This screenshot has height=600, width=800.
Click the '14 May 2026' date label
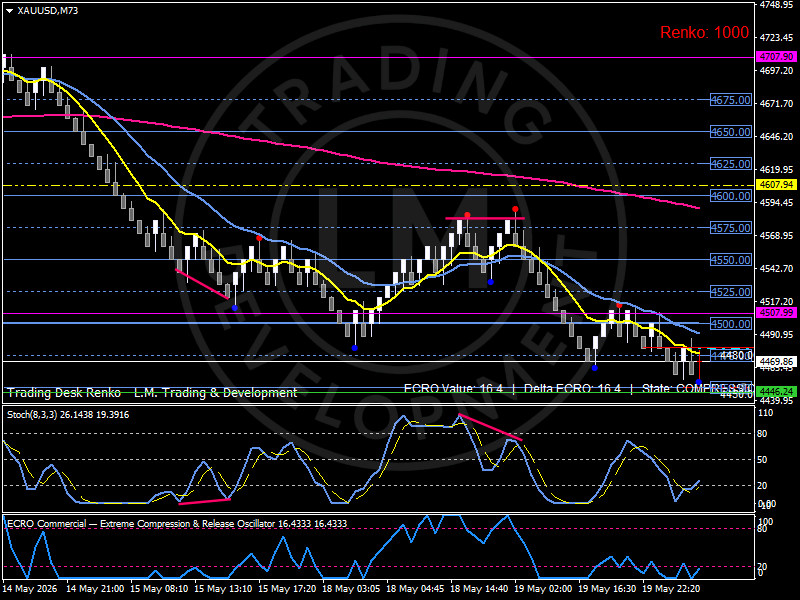[x=30, y=588]
